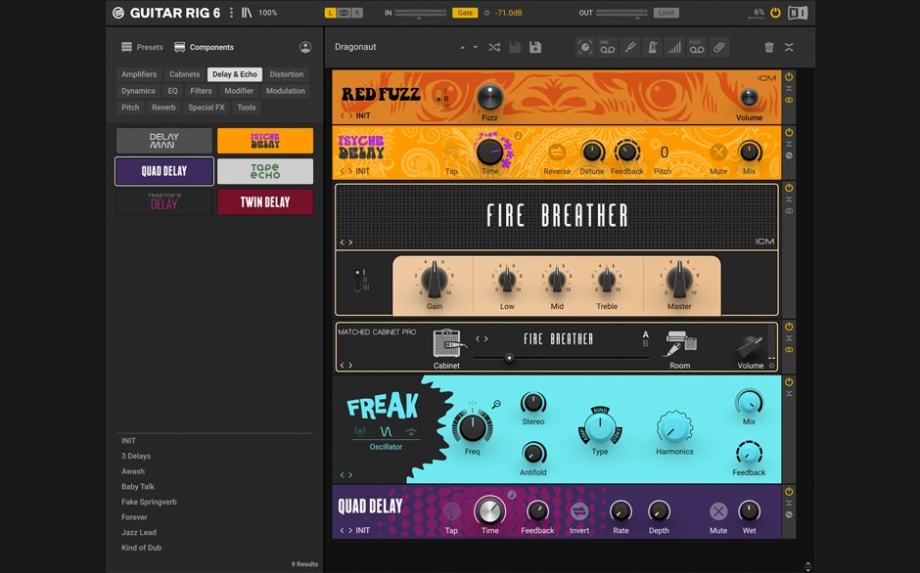Click the Psyche Delay Reverse button
Viewport: 920px width, 573px height.
click(x=556, y=152)
